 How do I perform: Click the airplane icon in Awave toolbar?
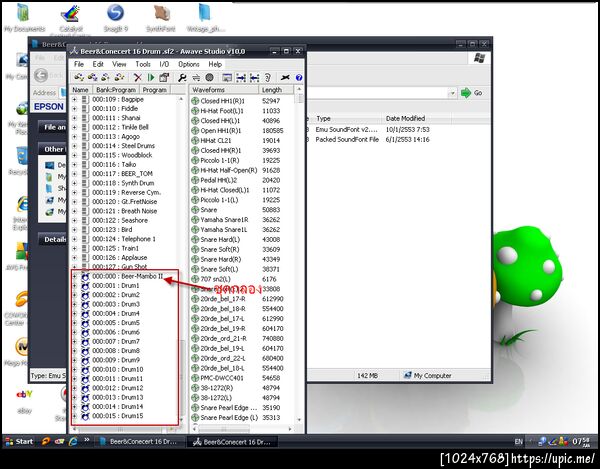point(285,78)
